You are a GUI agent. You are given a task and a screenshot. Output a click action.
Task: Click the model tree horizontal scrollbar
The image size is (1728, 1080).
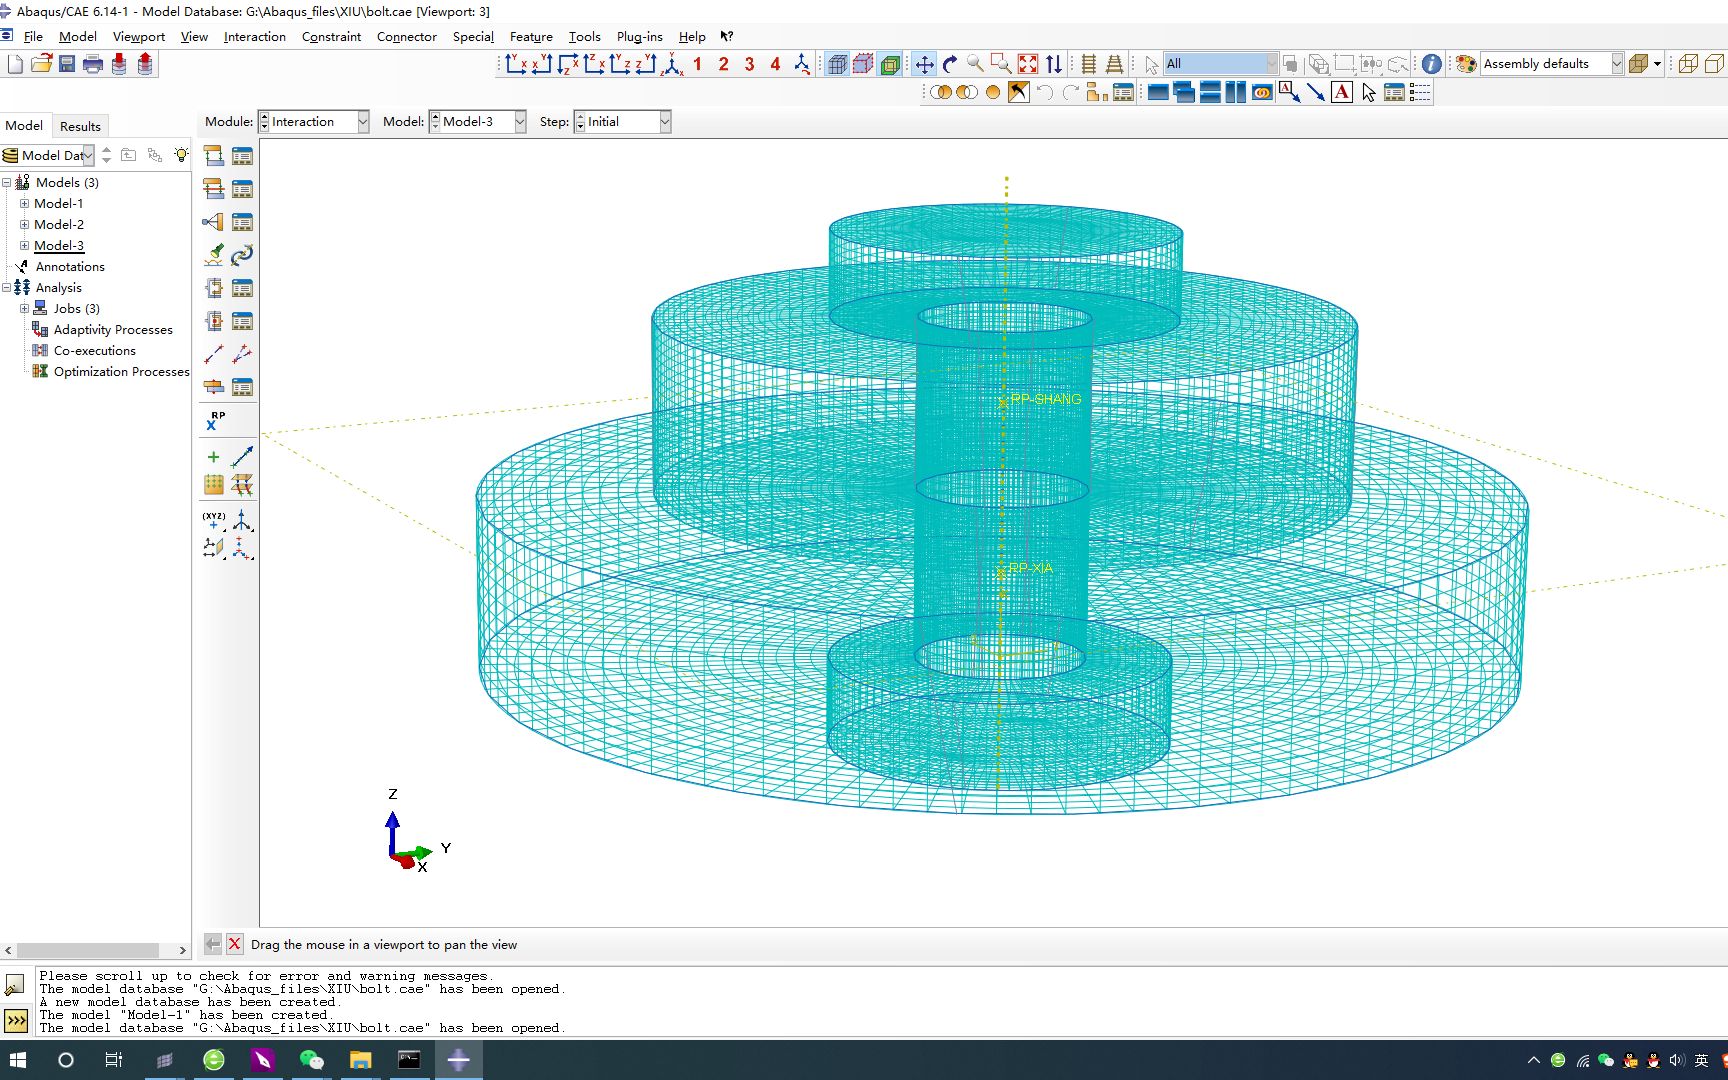pyautogui.click(x=88, y=950)
